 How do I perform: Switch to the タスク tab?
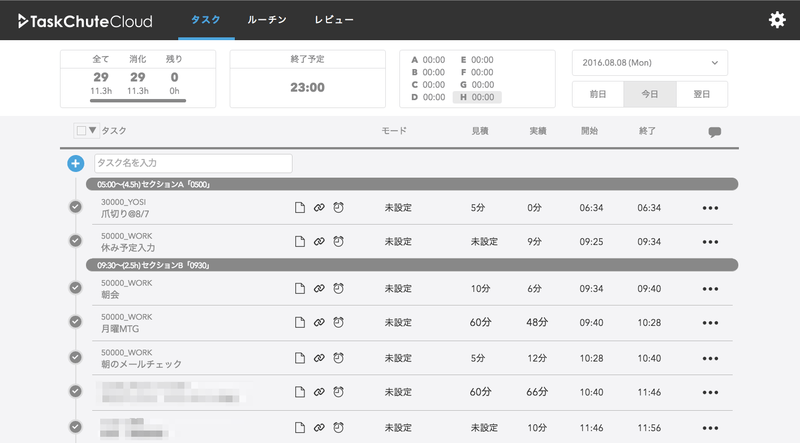pos(206,20)
